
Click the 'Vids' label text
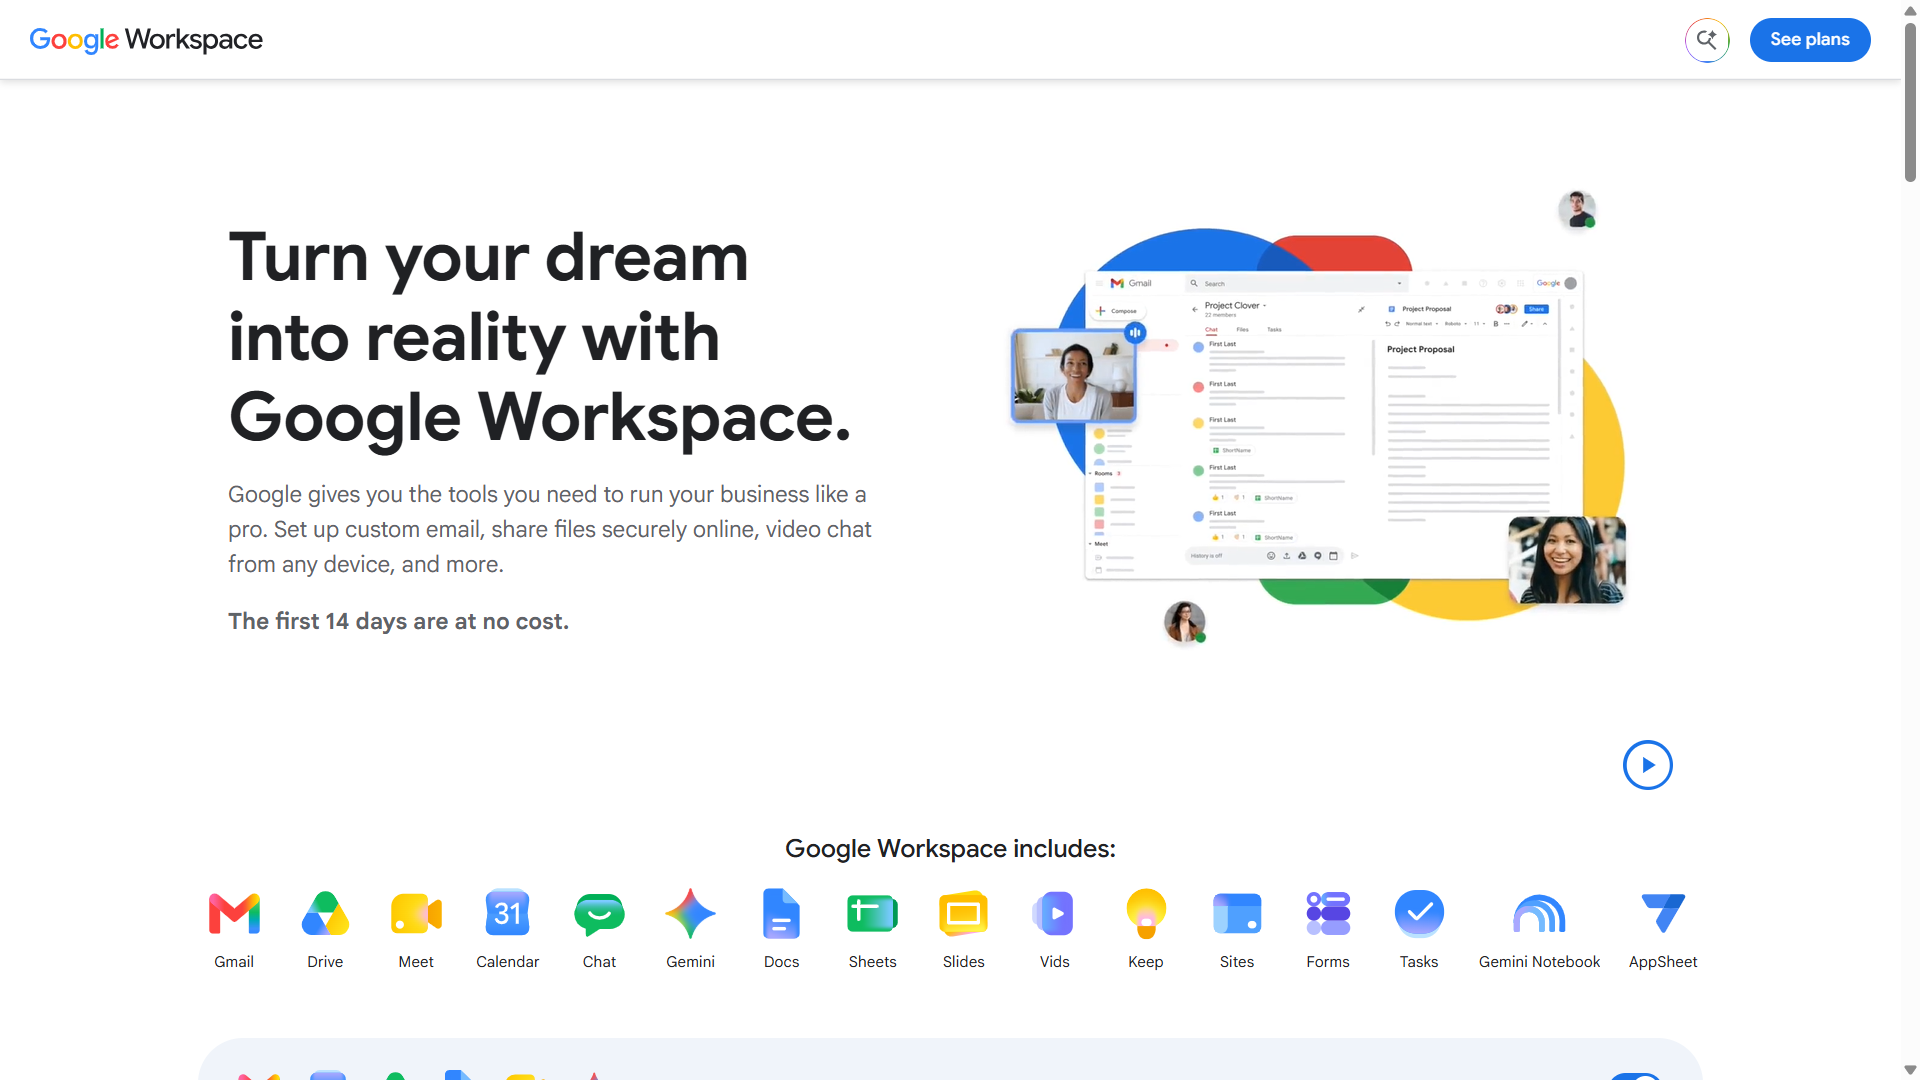(x=1054, y=962)
